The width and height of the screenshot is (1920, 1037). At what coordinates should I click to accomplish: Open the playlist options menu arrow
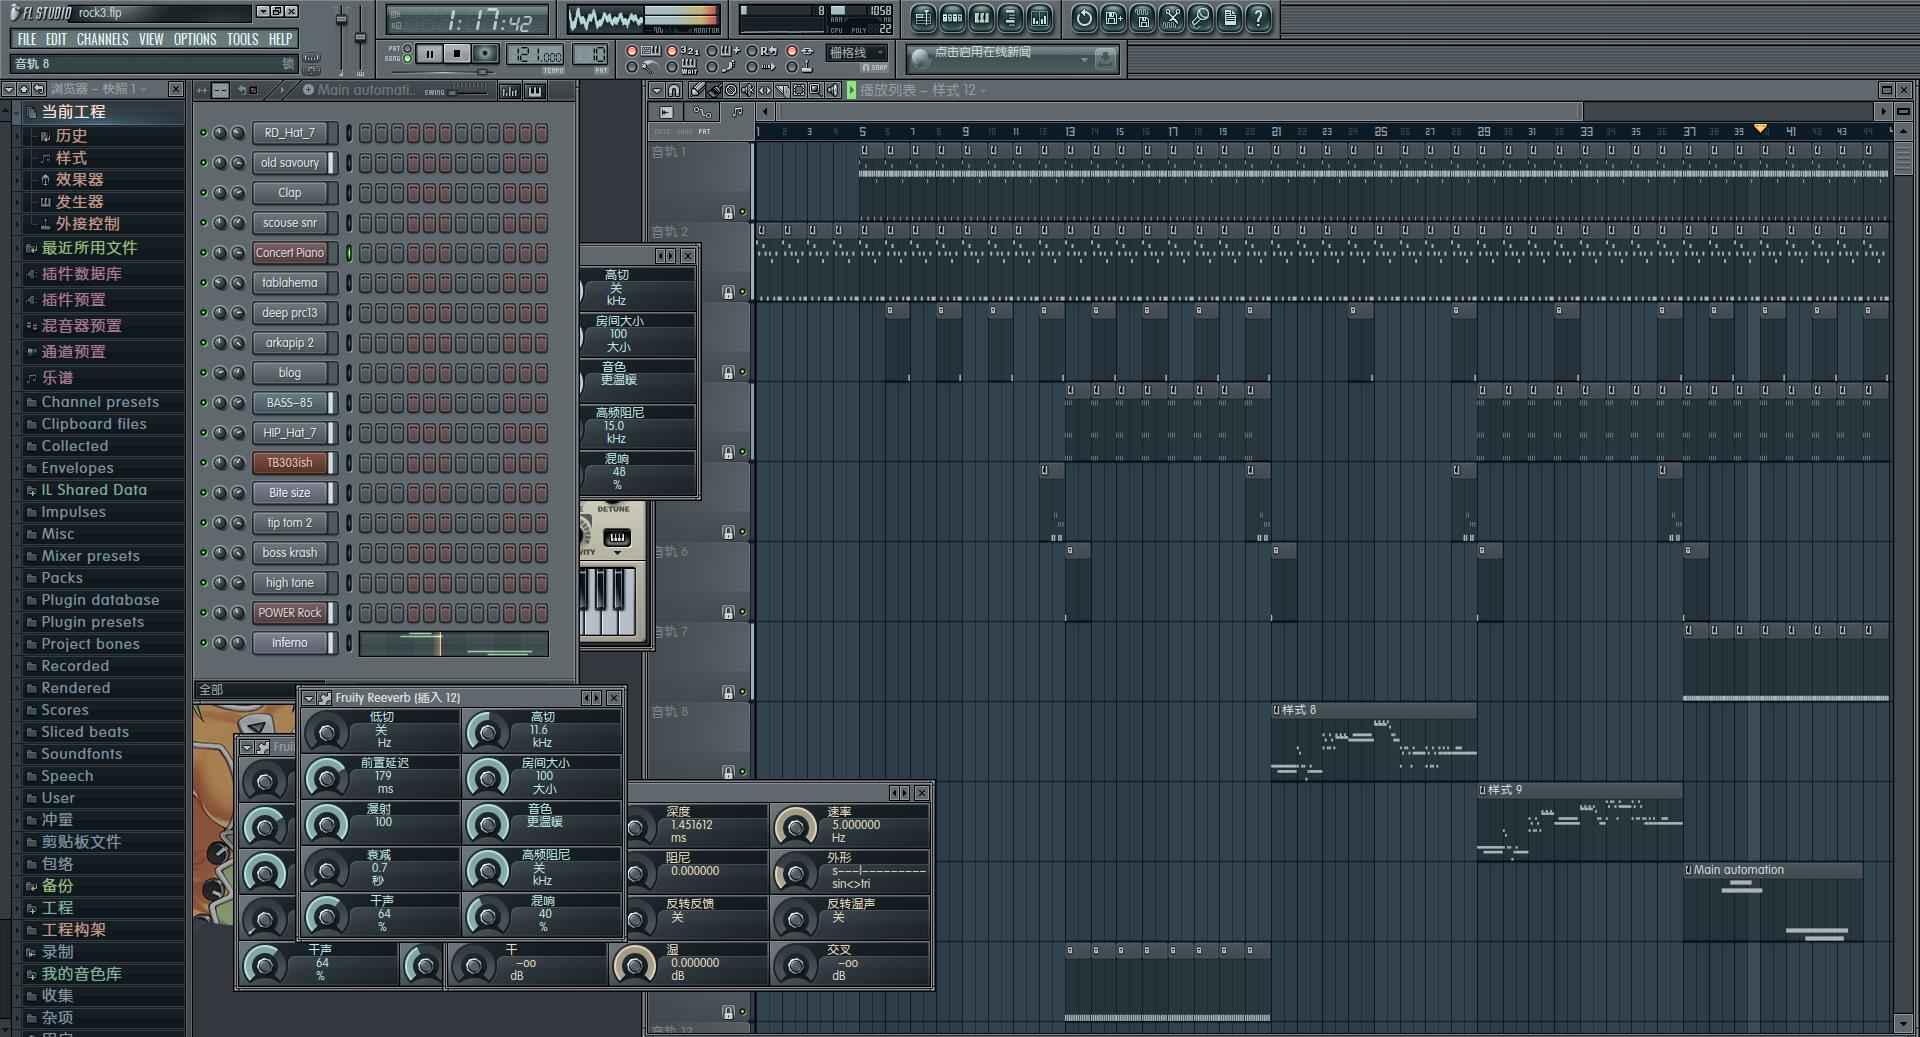pos(657,90)
